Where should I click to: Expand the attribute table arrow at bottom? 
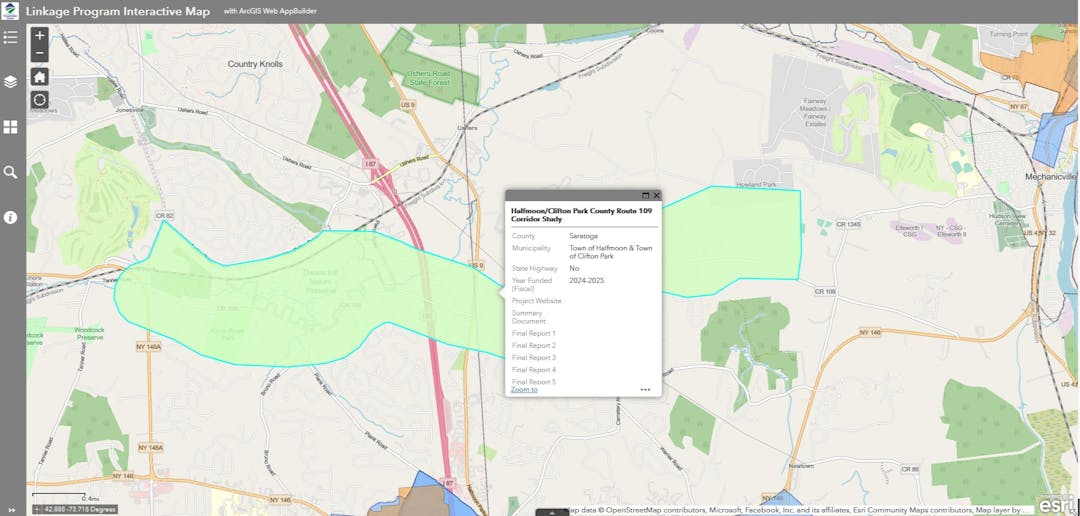coord(550,512)
